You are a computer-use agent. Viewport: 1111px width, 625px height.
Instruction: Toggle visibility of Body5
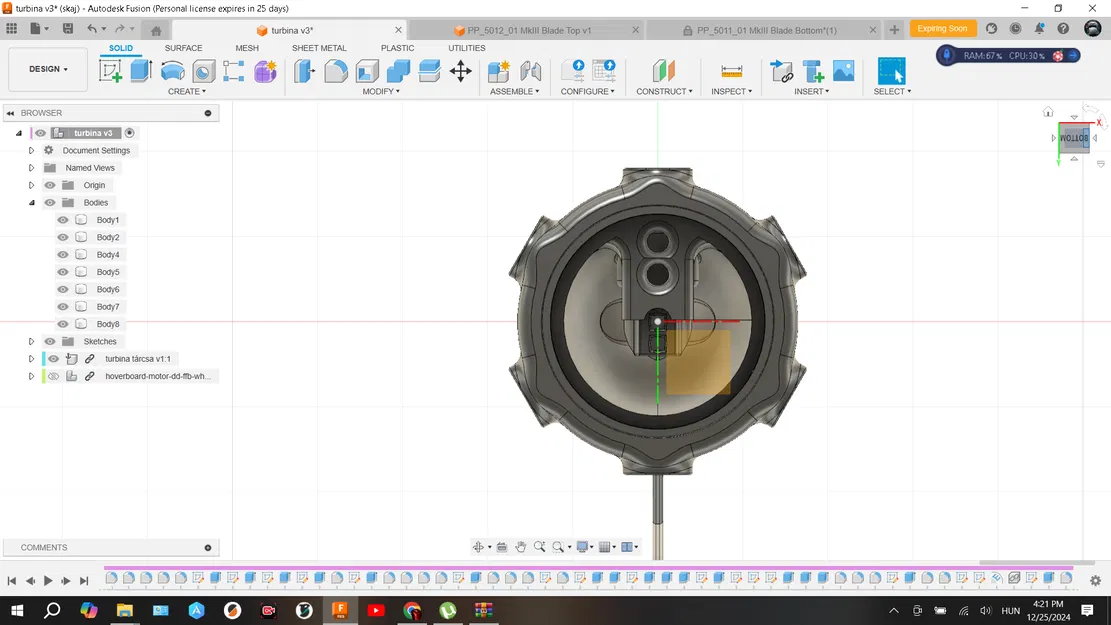pos(63,272)
